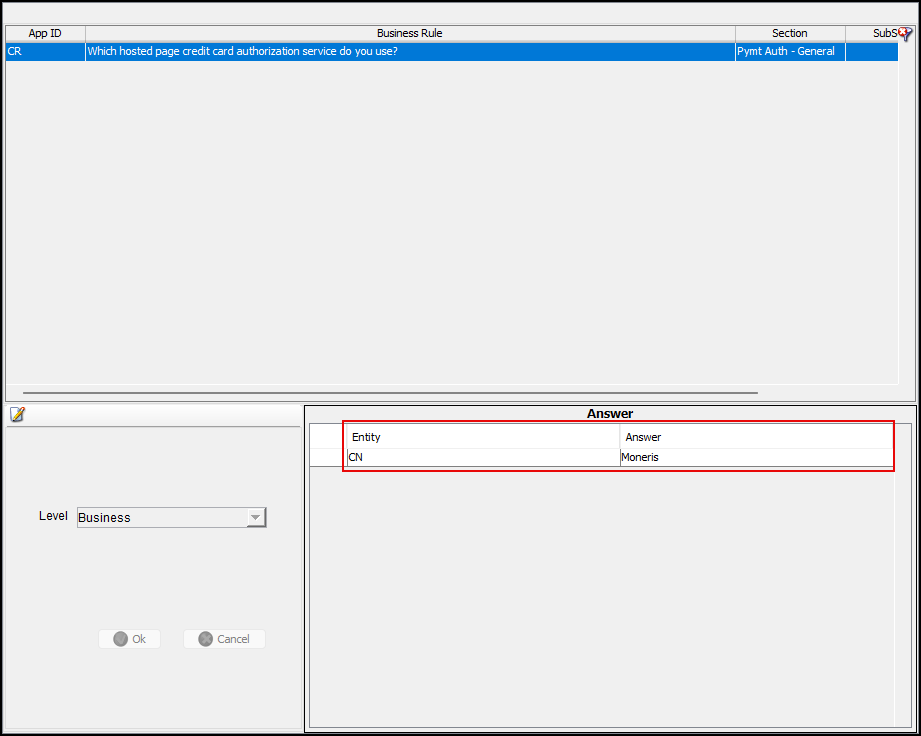
Task: Click the Moneris answer cell
Action: point(755,457)
